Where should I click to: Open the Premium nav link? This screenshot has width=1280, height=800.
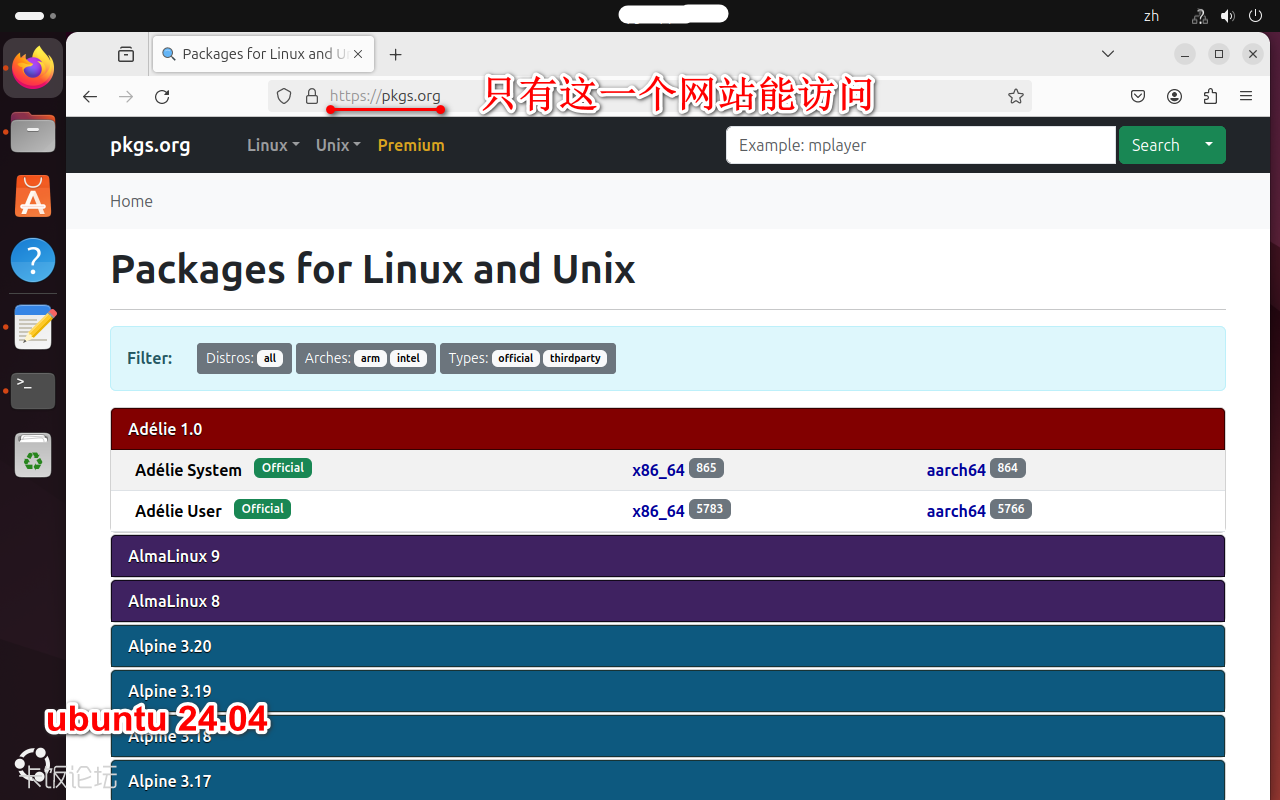tap(411, 145)
